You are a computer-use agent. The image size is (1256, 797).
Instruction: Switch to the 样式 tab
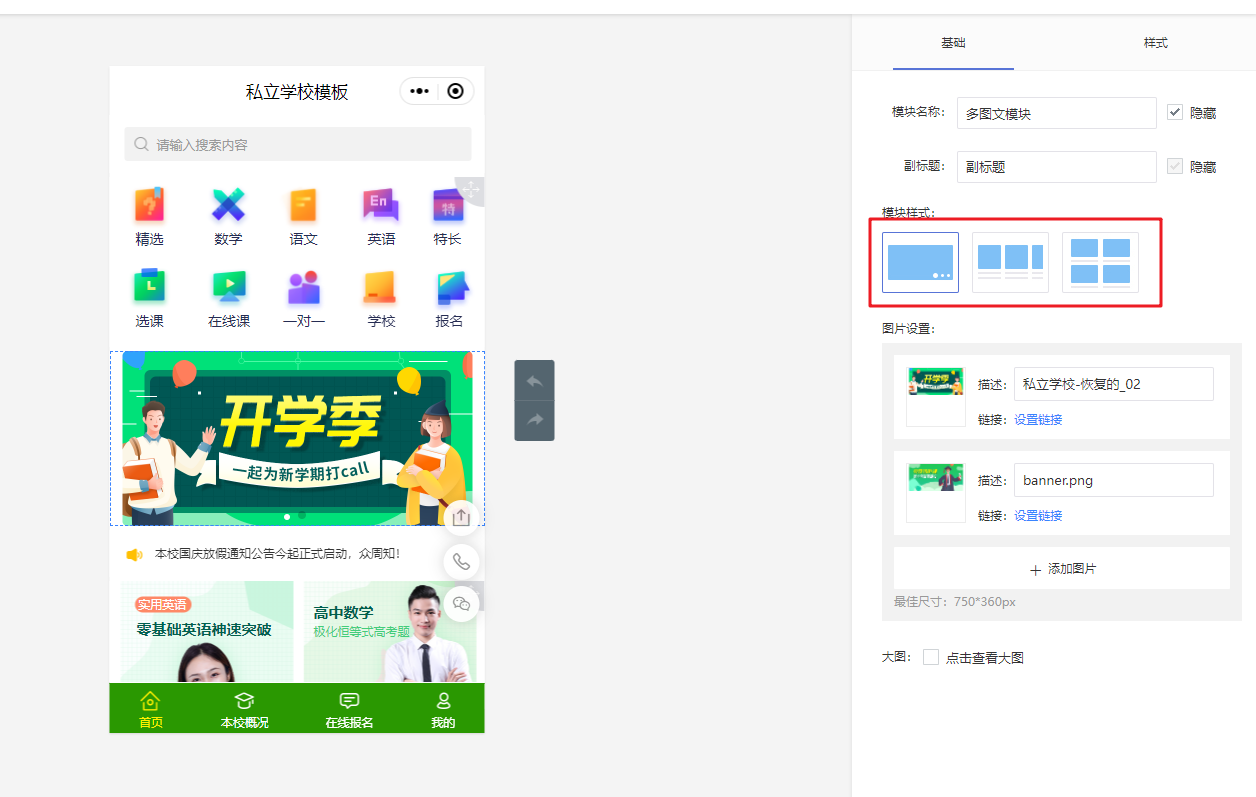point(1156,43)
